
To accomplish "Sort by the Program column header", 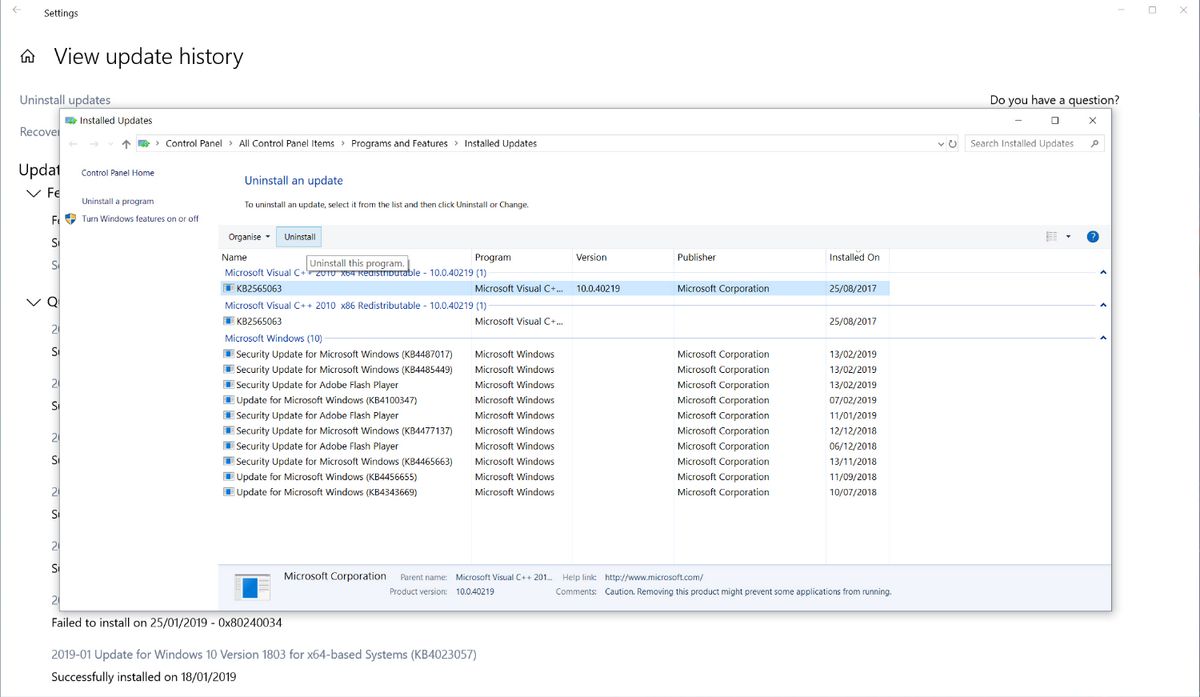I will coord(521,257).
